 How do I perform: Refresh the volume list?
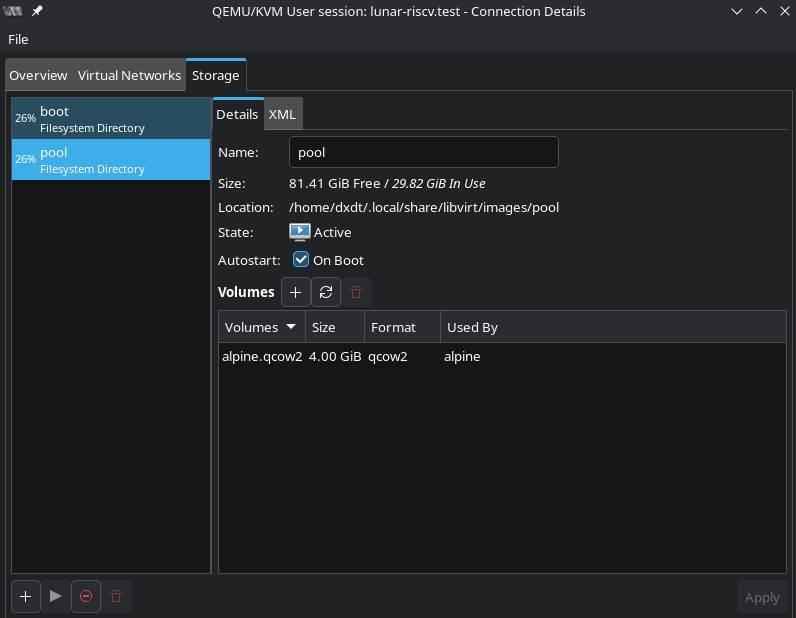point(326,292)
